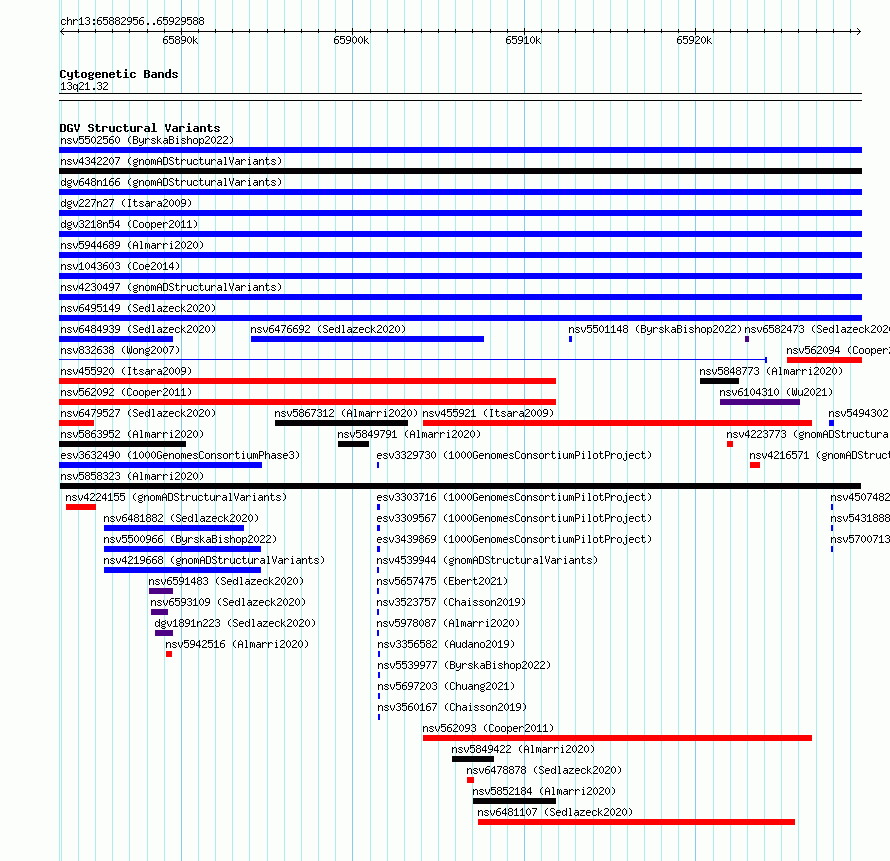The width and height of the screenshot is (890, 861).
Task: Open esv3329730 pilot project variant label
Action: (514, 455)
